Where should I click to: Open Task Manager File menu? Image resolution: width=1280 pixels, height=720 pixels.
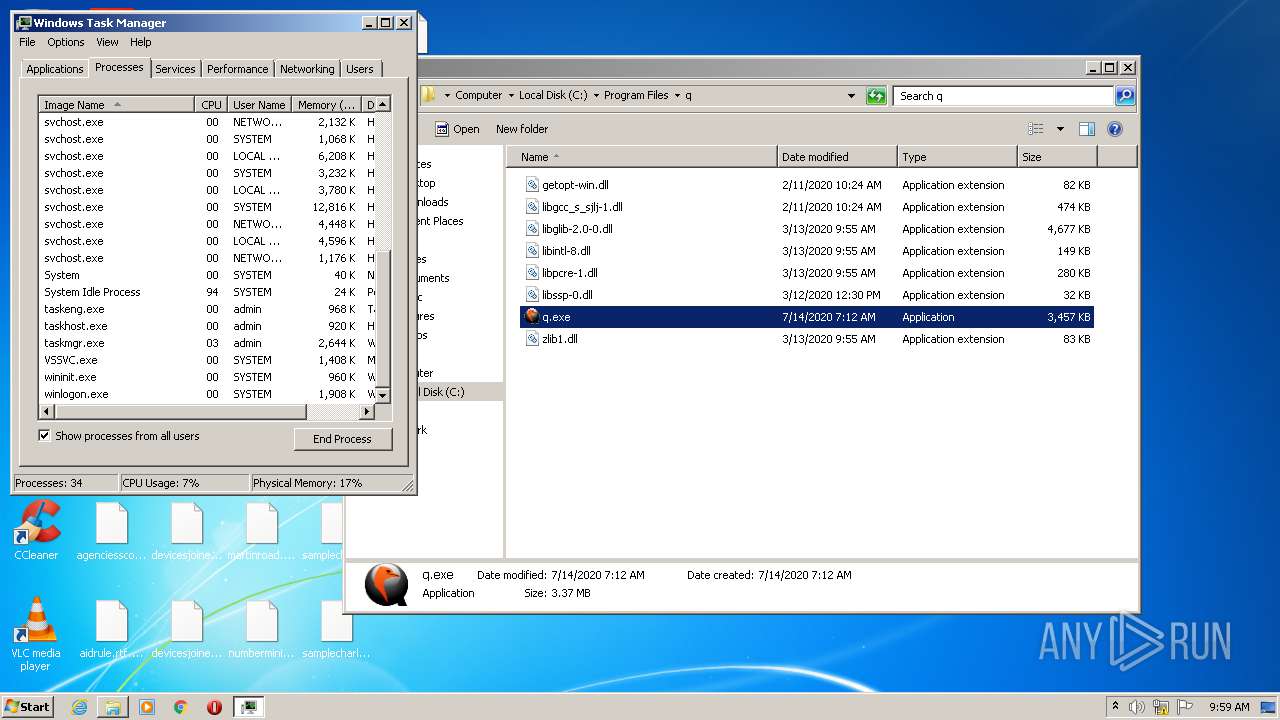click(27, 42)
